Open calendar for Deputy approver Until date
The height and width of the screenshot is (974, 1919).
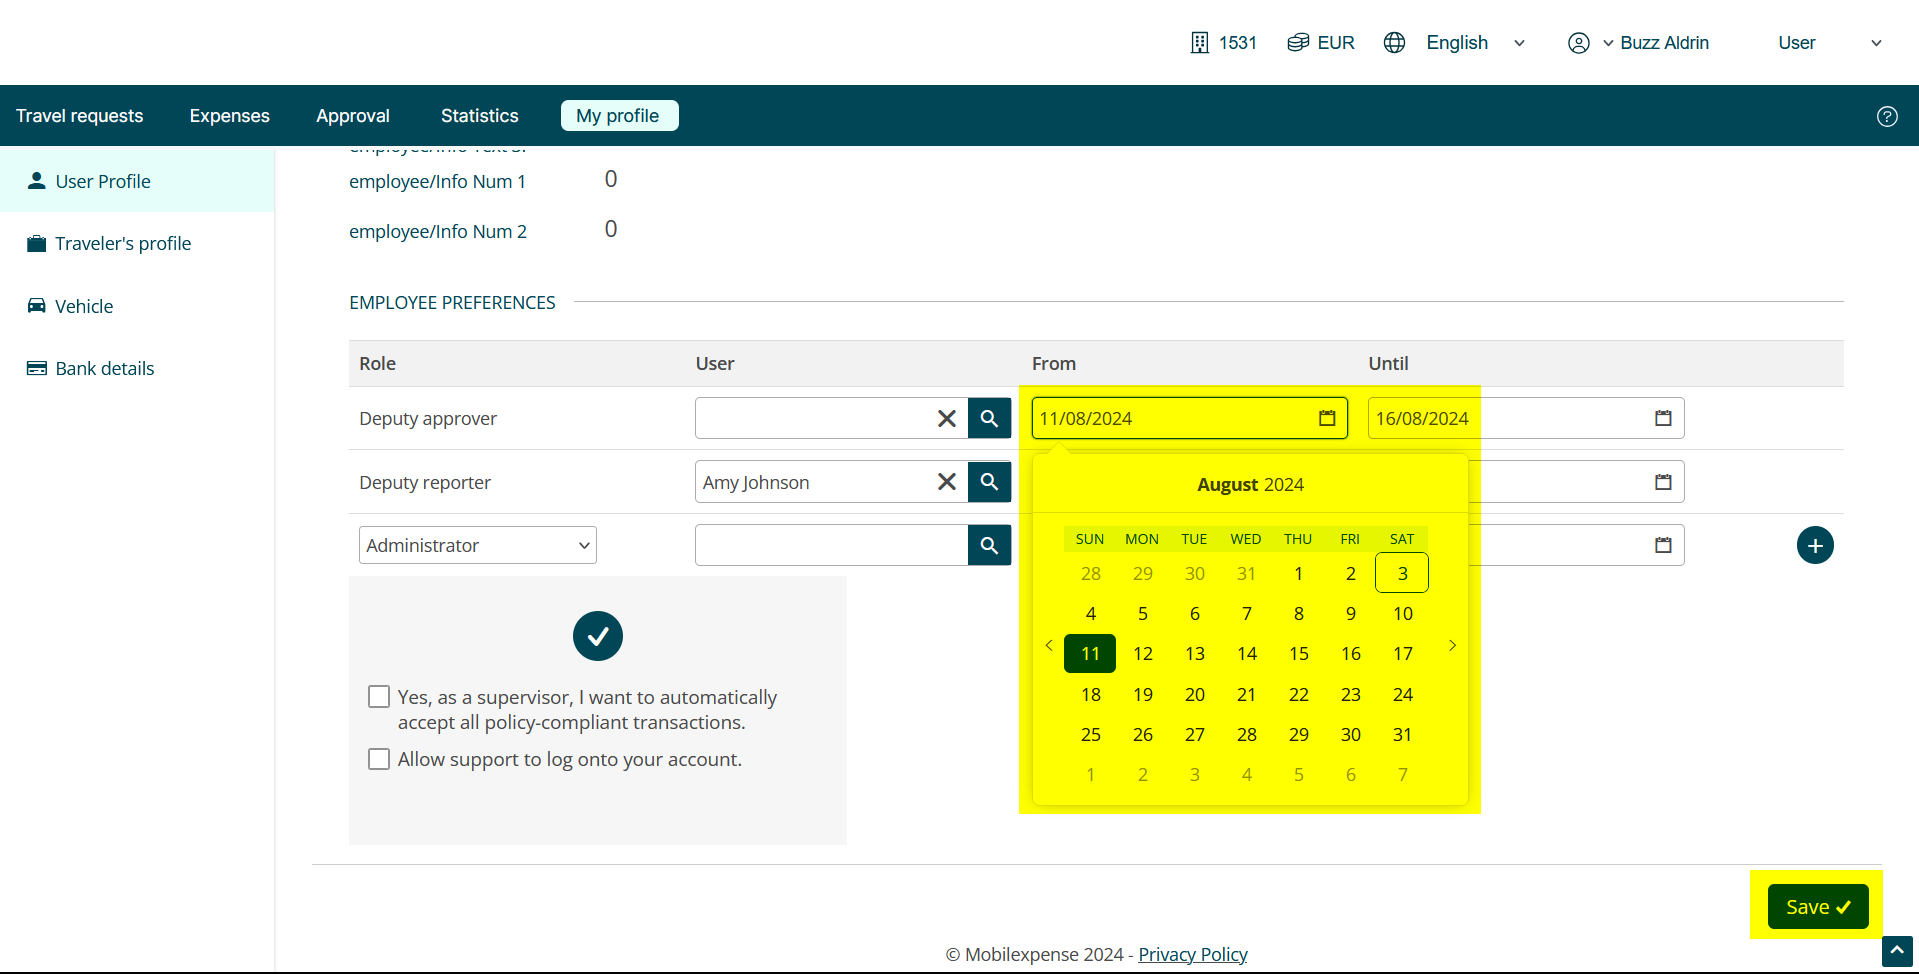(x=1662, y=418)
